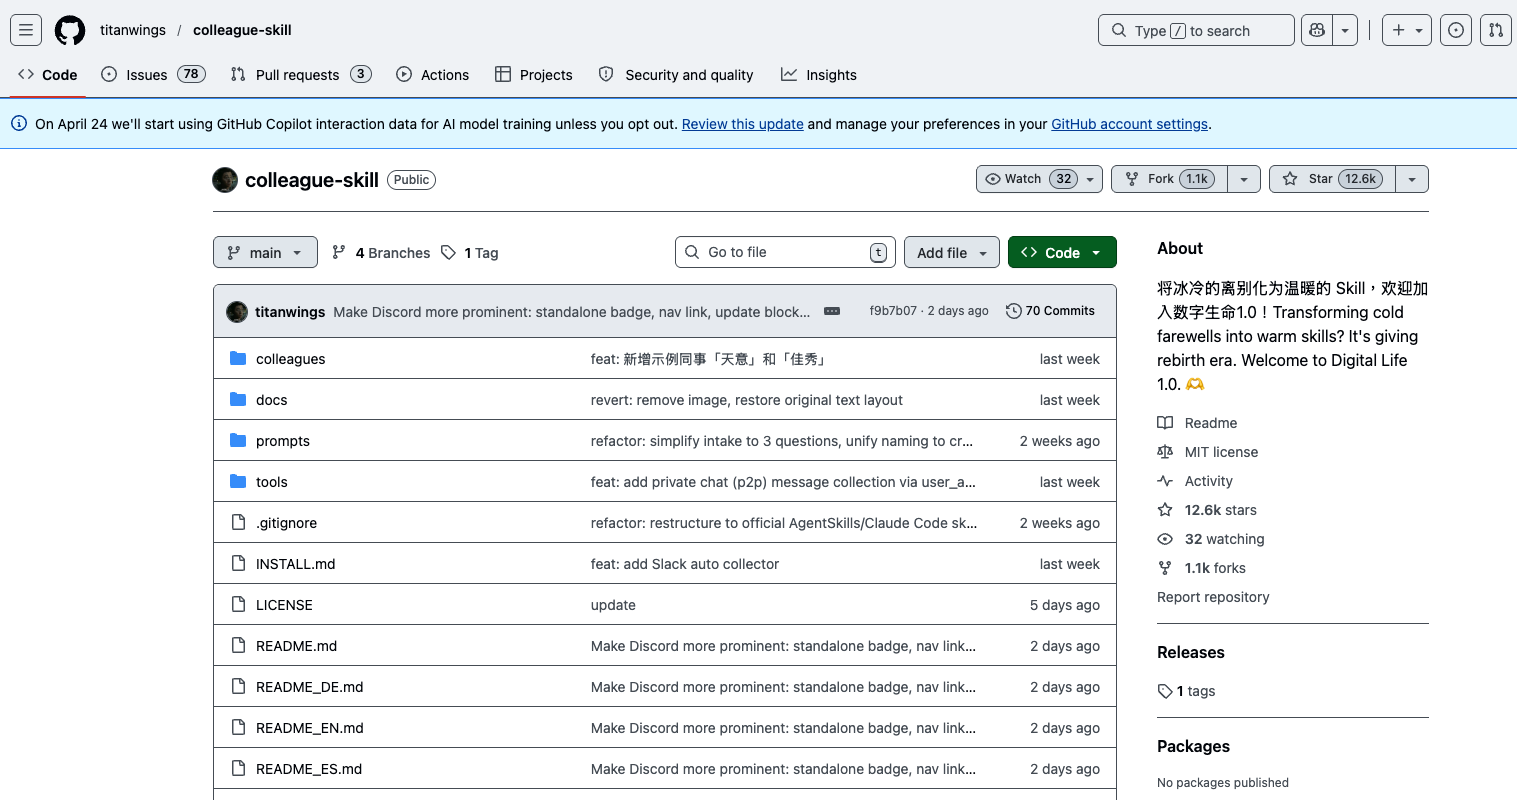Open commit 'revert: remove image, restore original text layout'
This screenshot has width=1517, height=800.
[x=747, y=400]
